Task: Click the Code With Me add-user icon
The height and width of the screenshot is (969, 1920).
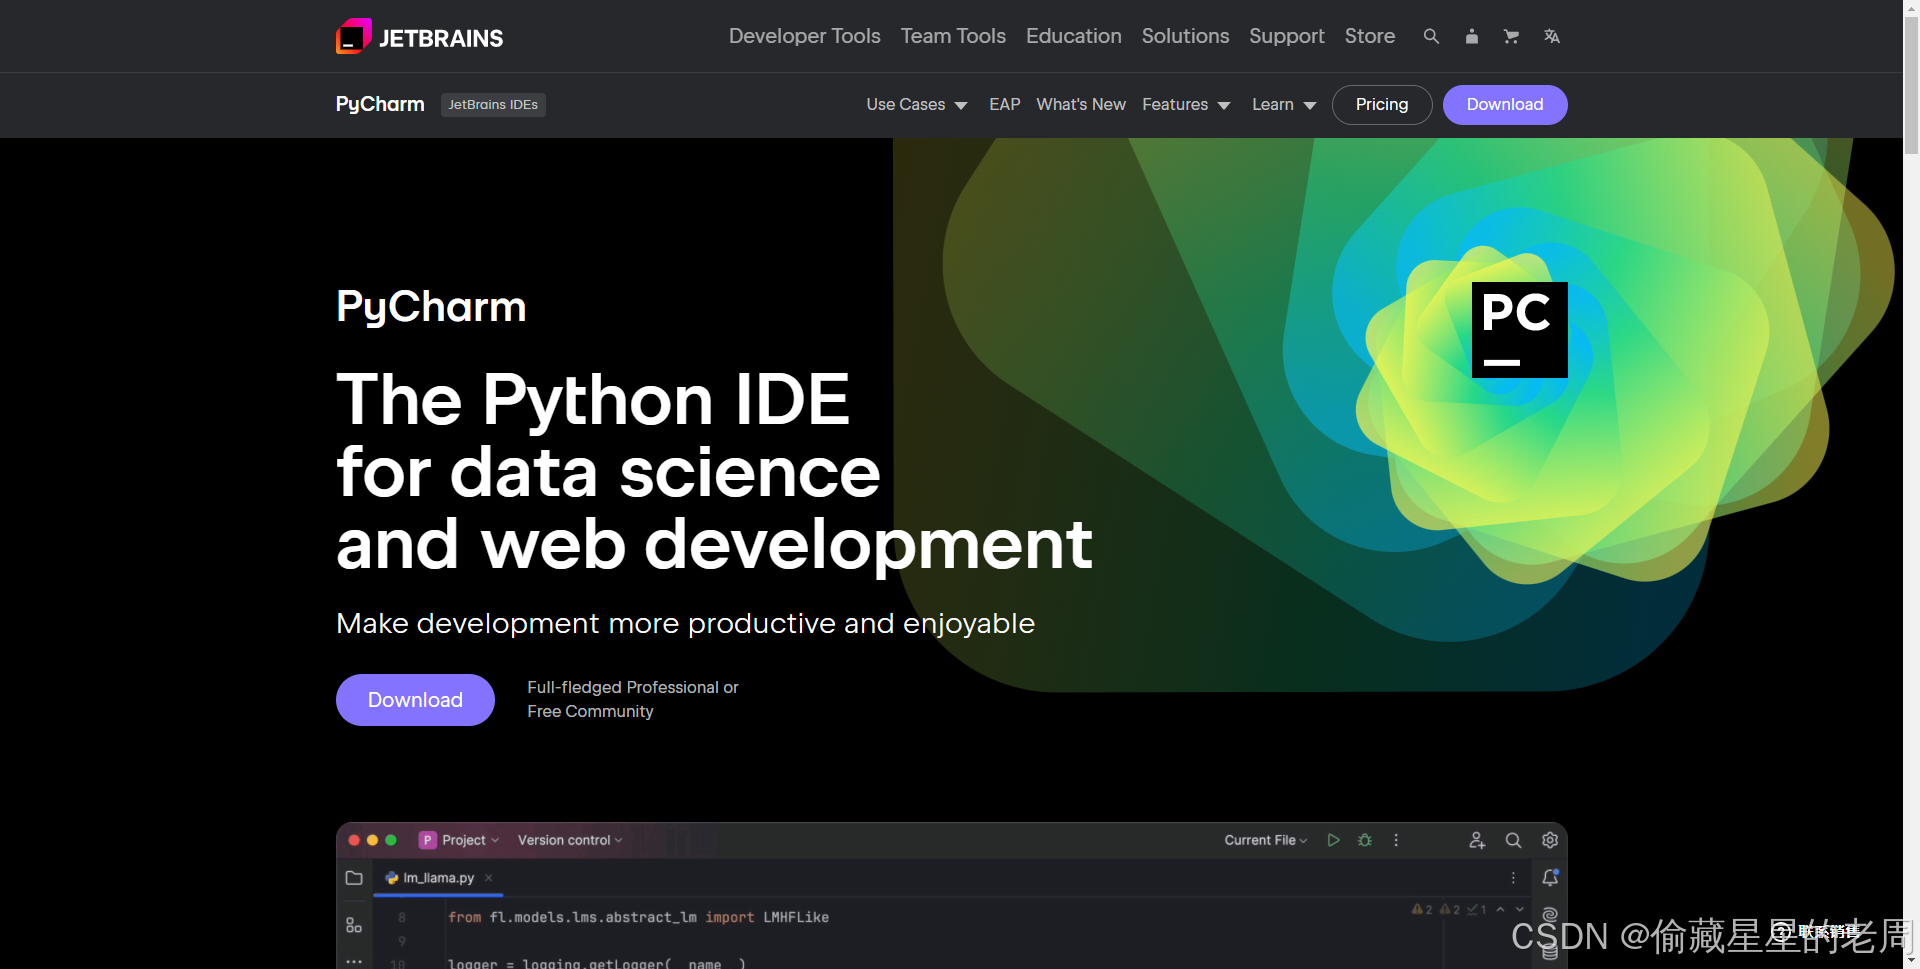Action: tap(1477, 840)
